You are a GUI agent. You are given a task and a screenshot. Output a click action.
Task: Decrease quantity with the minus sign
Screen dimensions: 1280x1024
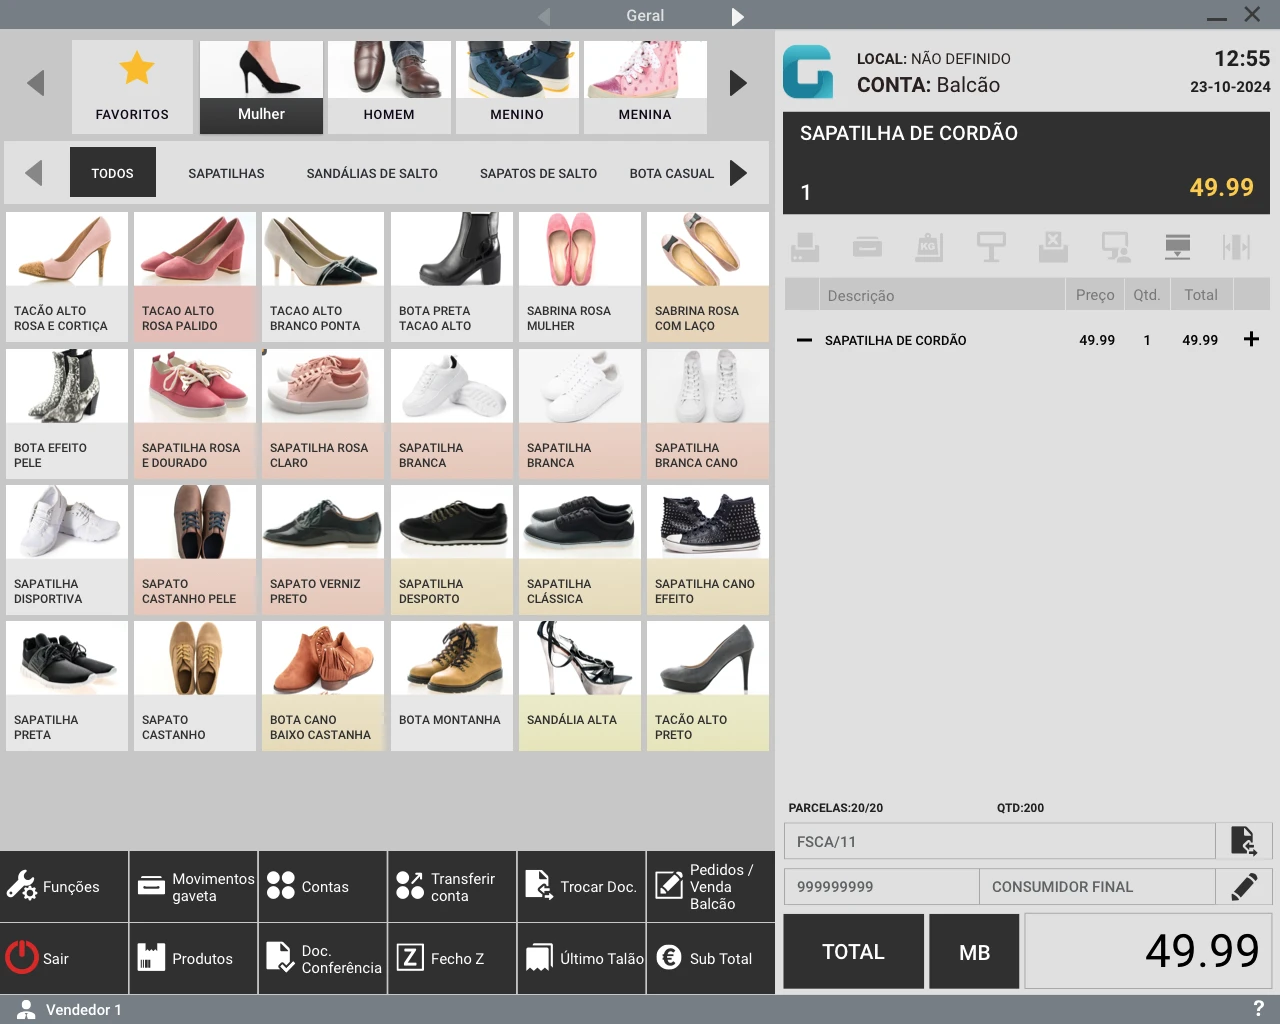(804, 340)
